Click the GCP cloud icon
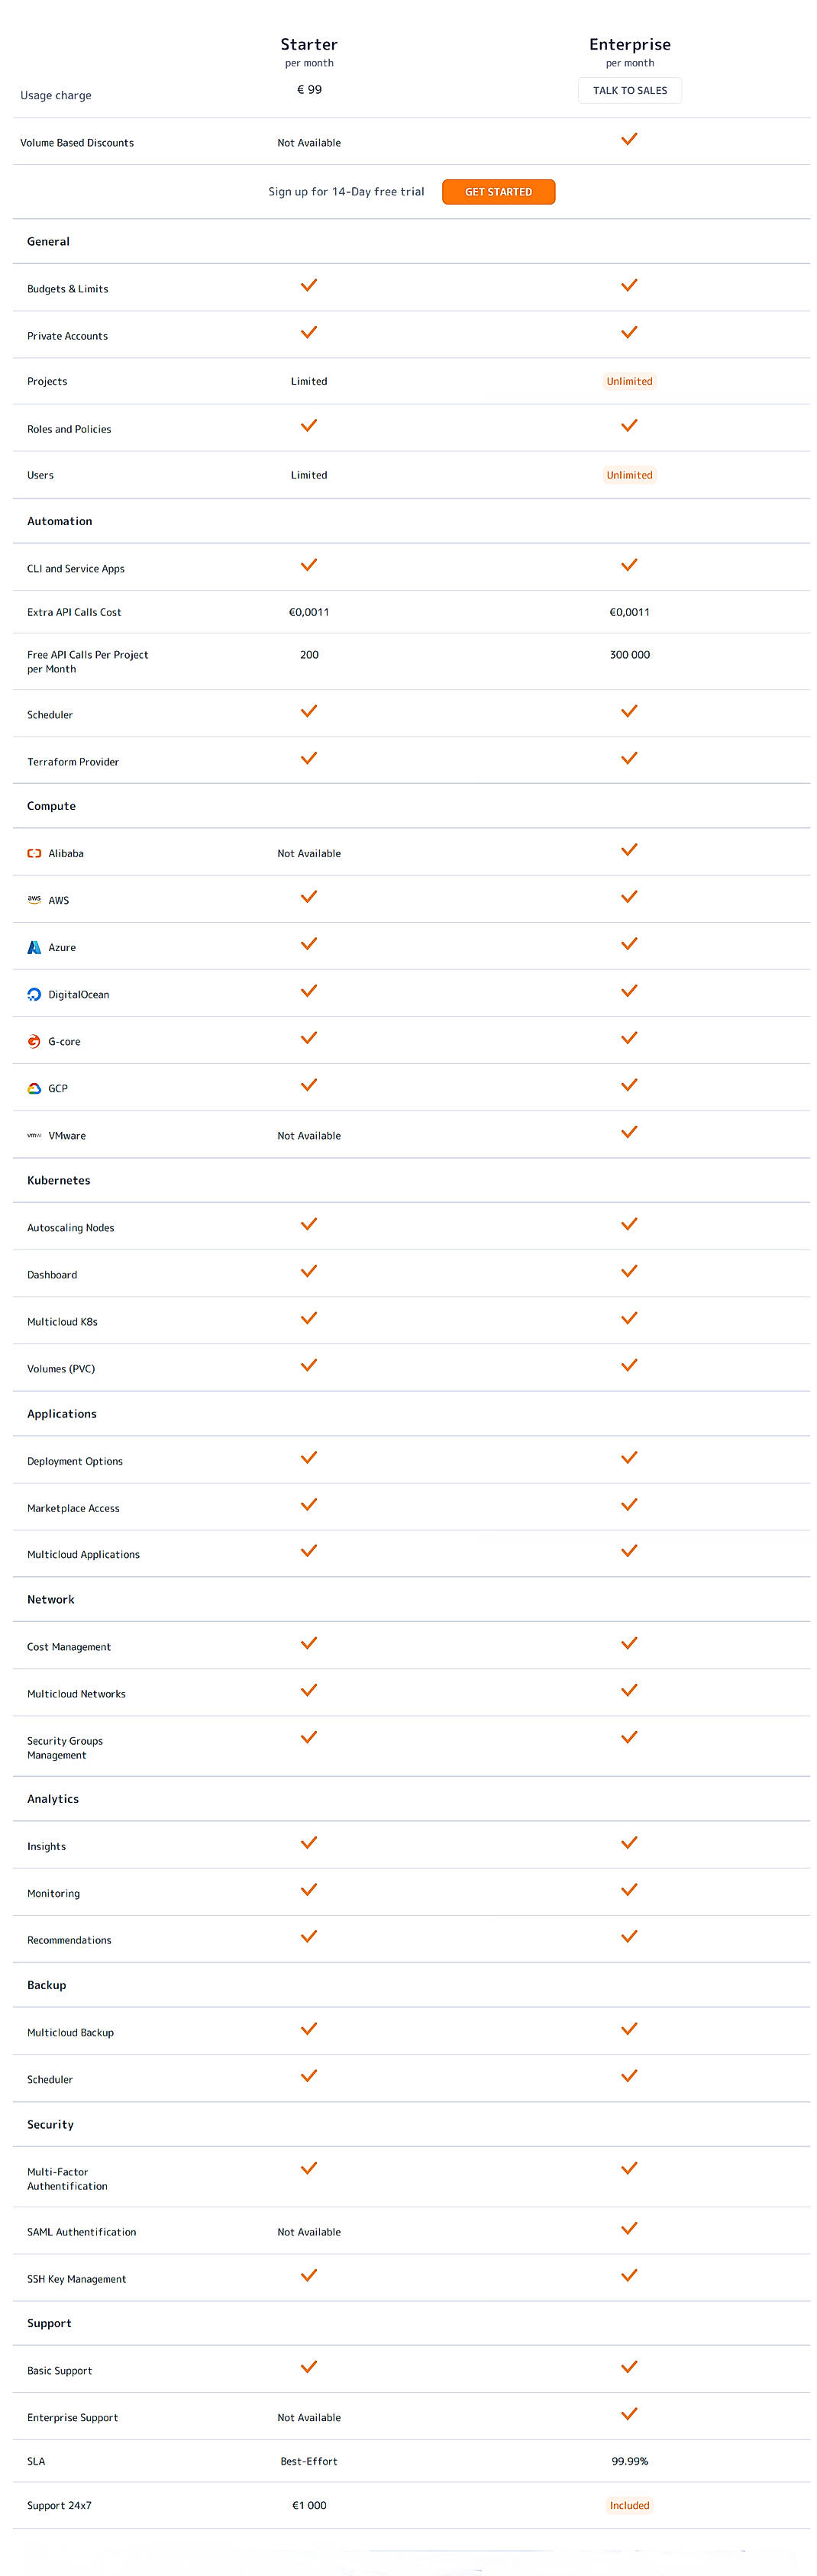 34,1088
